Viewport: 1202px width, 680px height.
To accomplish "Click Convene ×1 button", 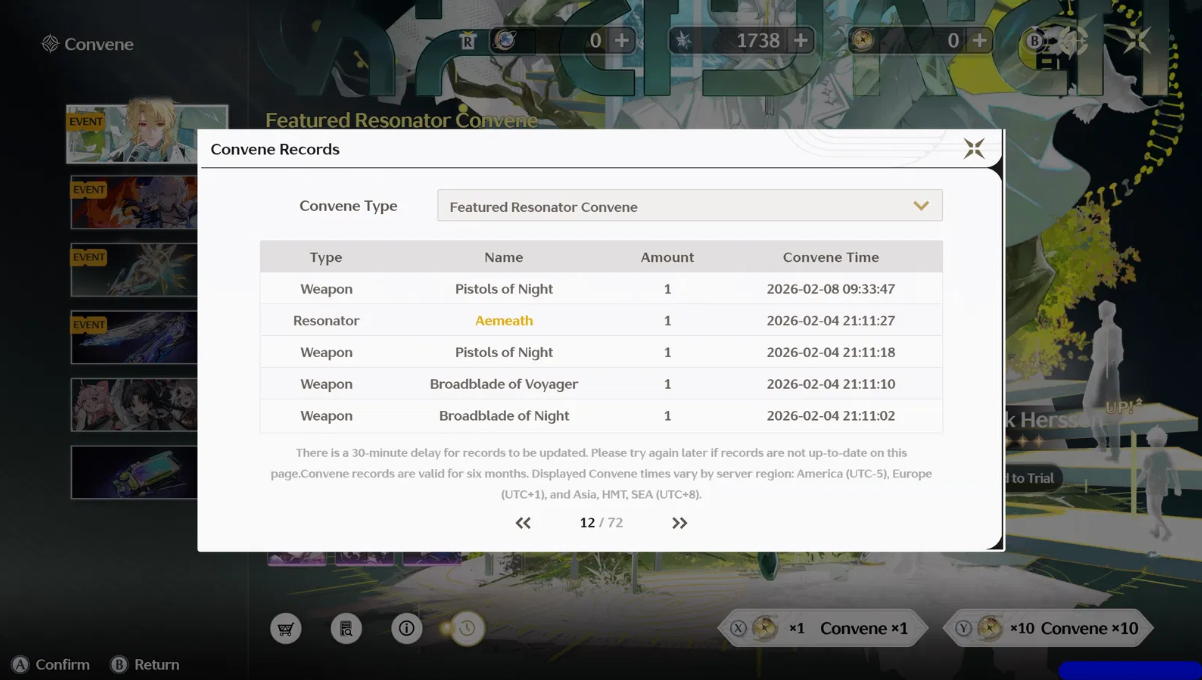I will [x=823, y=628].
